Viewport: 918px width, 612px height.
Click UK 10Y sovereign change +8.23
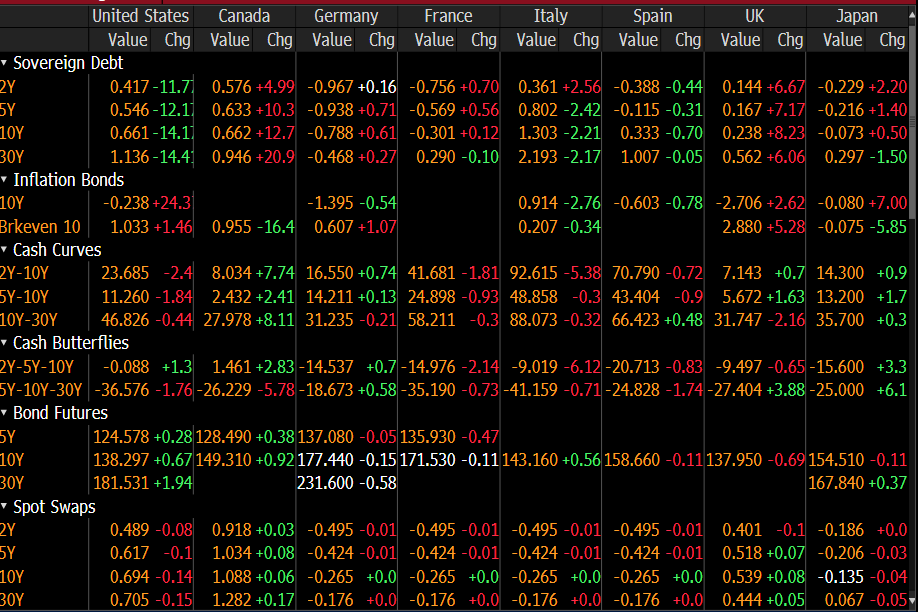click(786, 133)
